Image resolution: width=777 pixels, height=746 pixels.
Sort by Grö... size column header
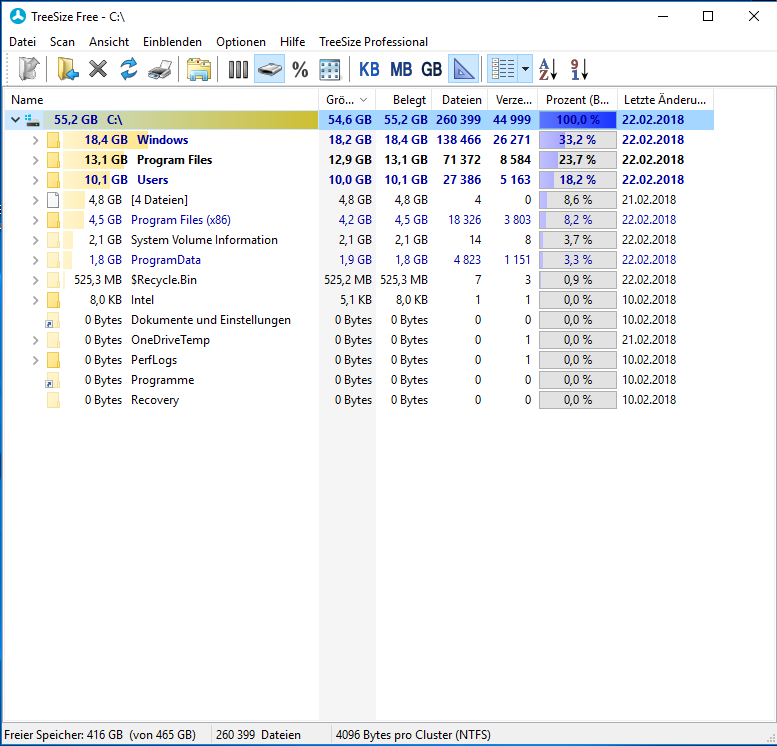(347, 100)
